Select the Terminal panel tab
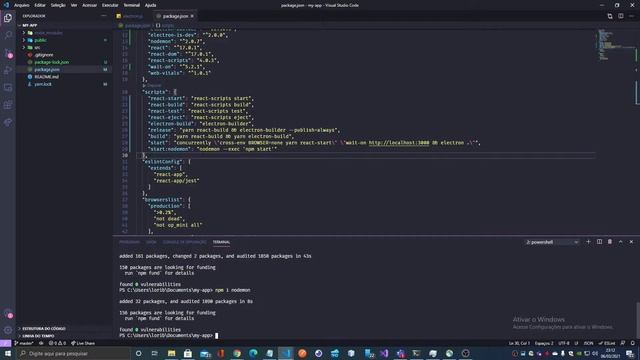 (x=221, y=242)
